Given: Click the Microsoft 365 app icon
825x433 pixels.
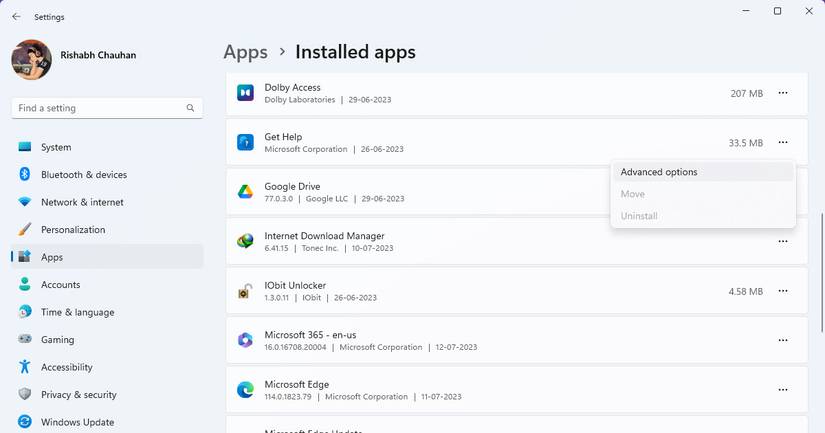Looking at the screenshot, I should 245,340.
